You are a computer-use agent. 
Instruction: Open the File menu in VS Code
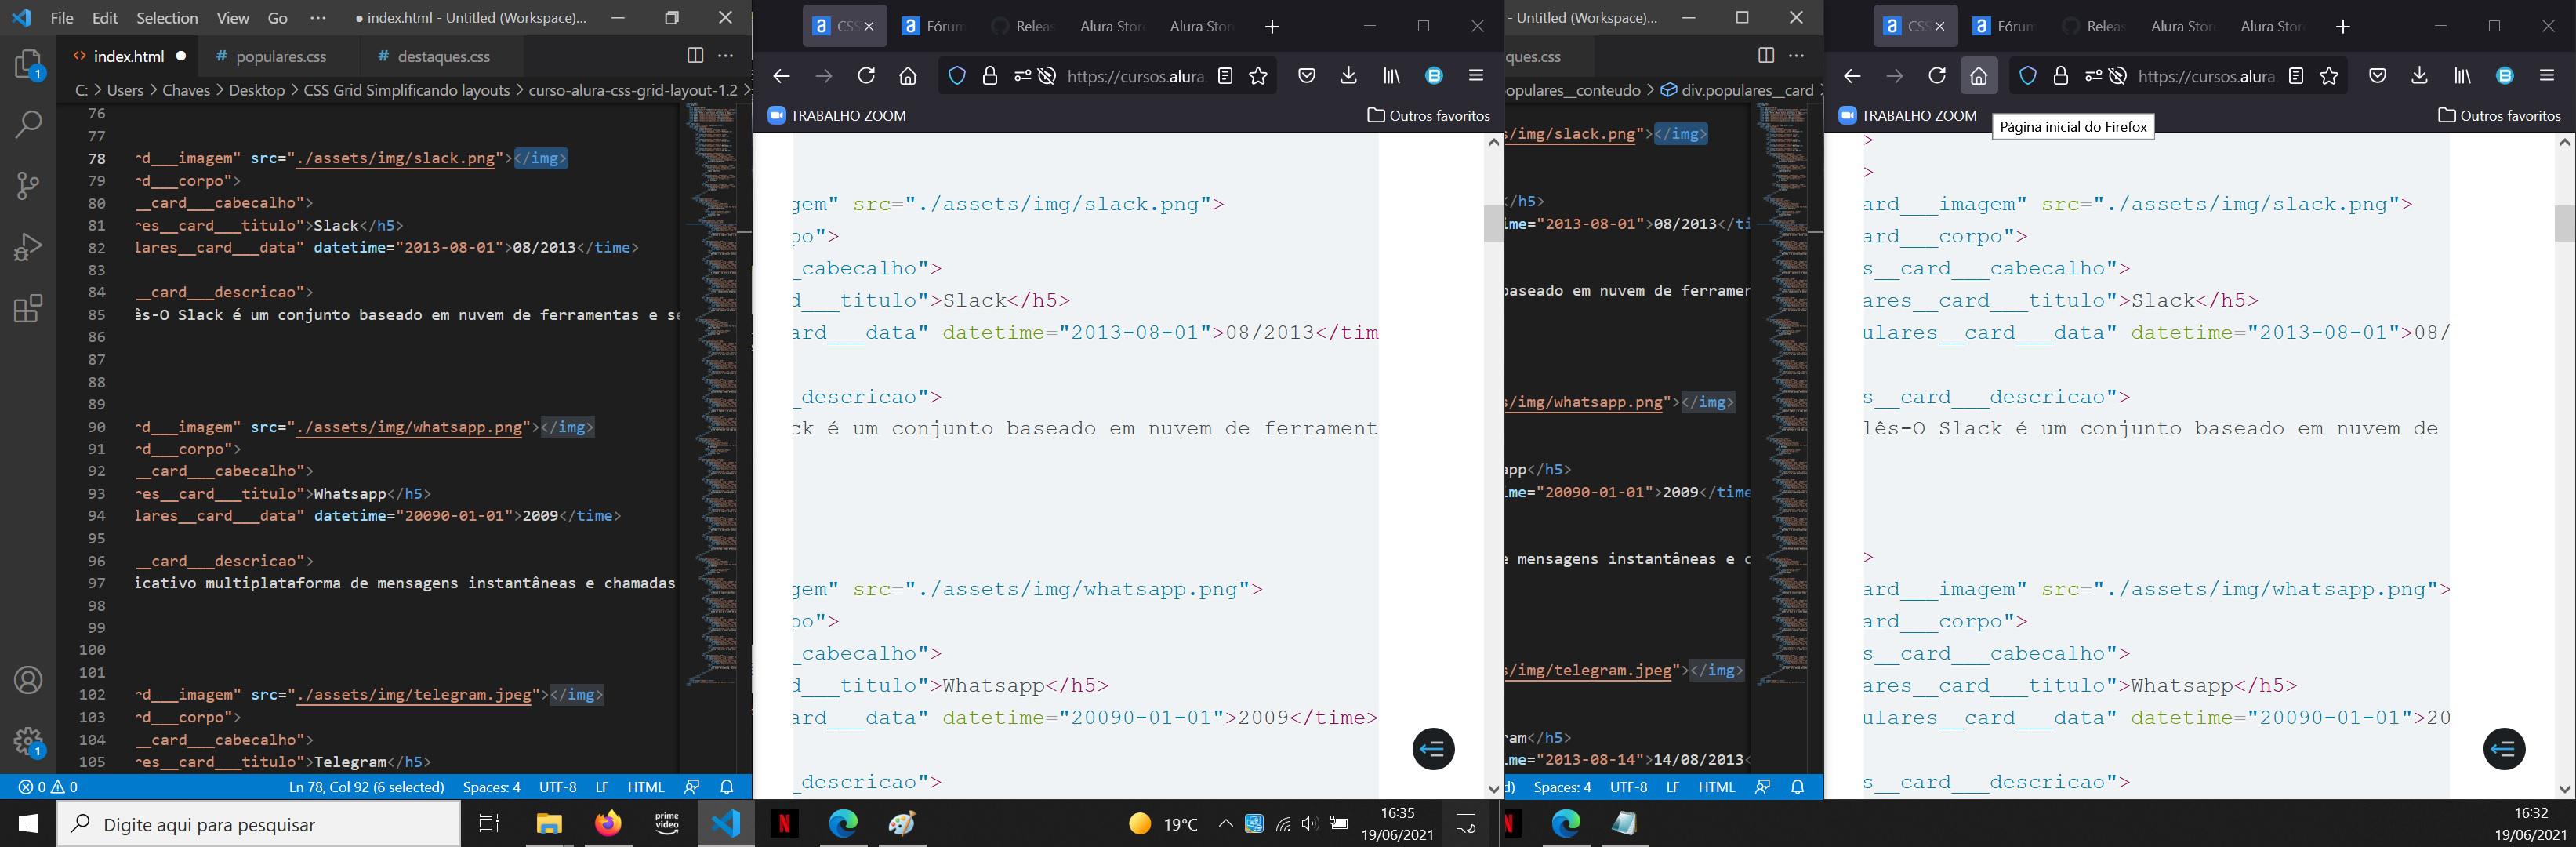61,18
